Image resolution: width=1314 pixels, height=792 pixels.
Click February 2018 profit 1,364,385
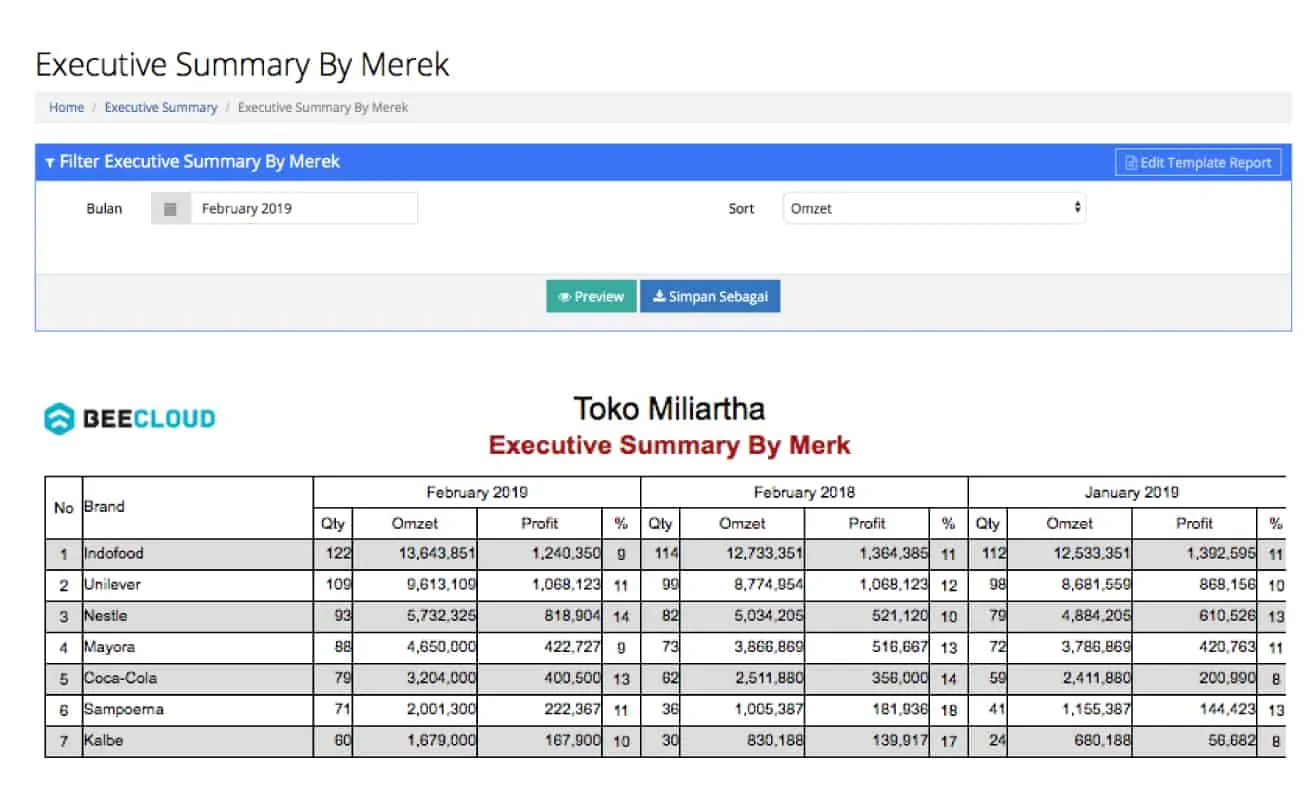click(893, 553)
